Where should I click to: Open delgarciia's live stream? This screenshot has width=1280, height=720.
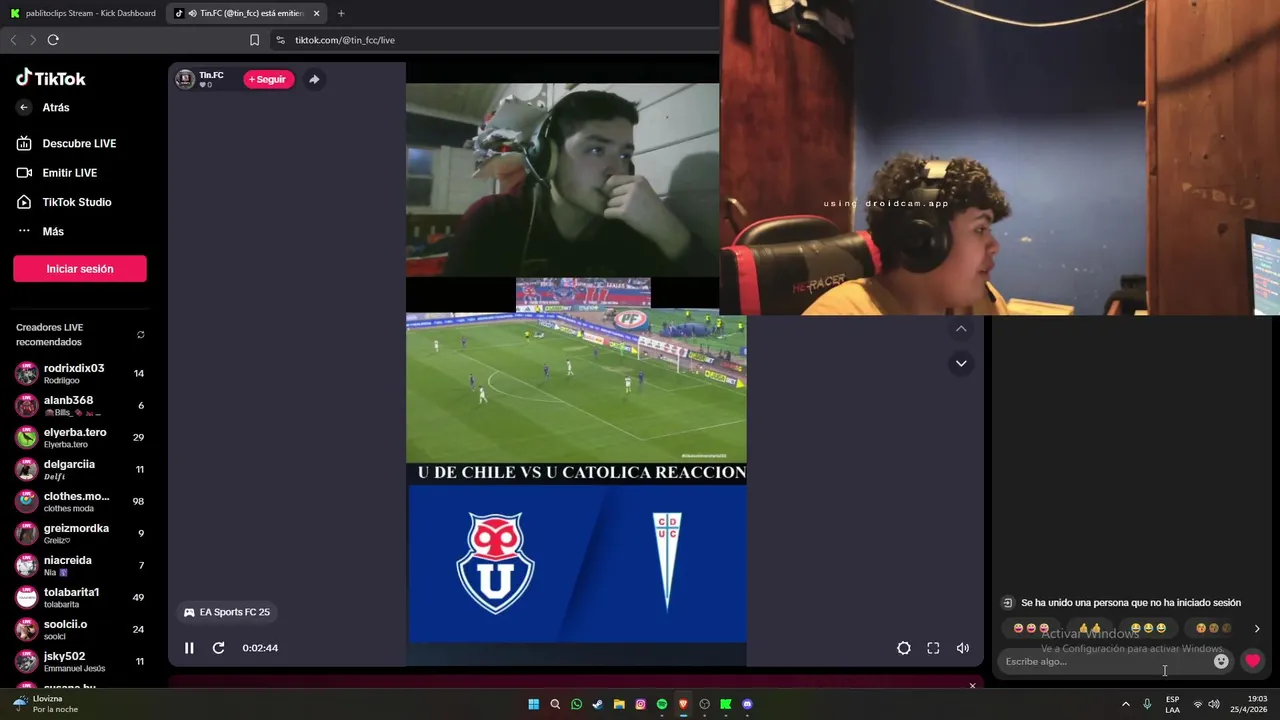[x=80, y=469]
